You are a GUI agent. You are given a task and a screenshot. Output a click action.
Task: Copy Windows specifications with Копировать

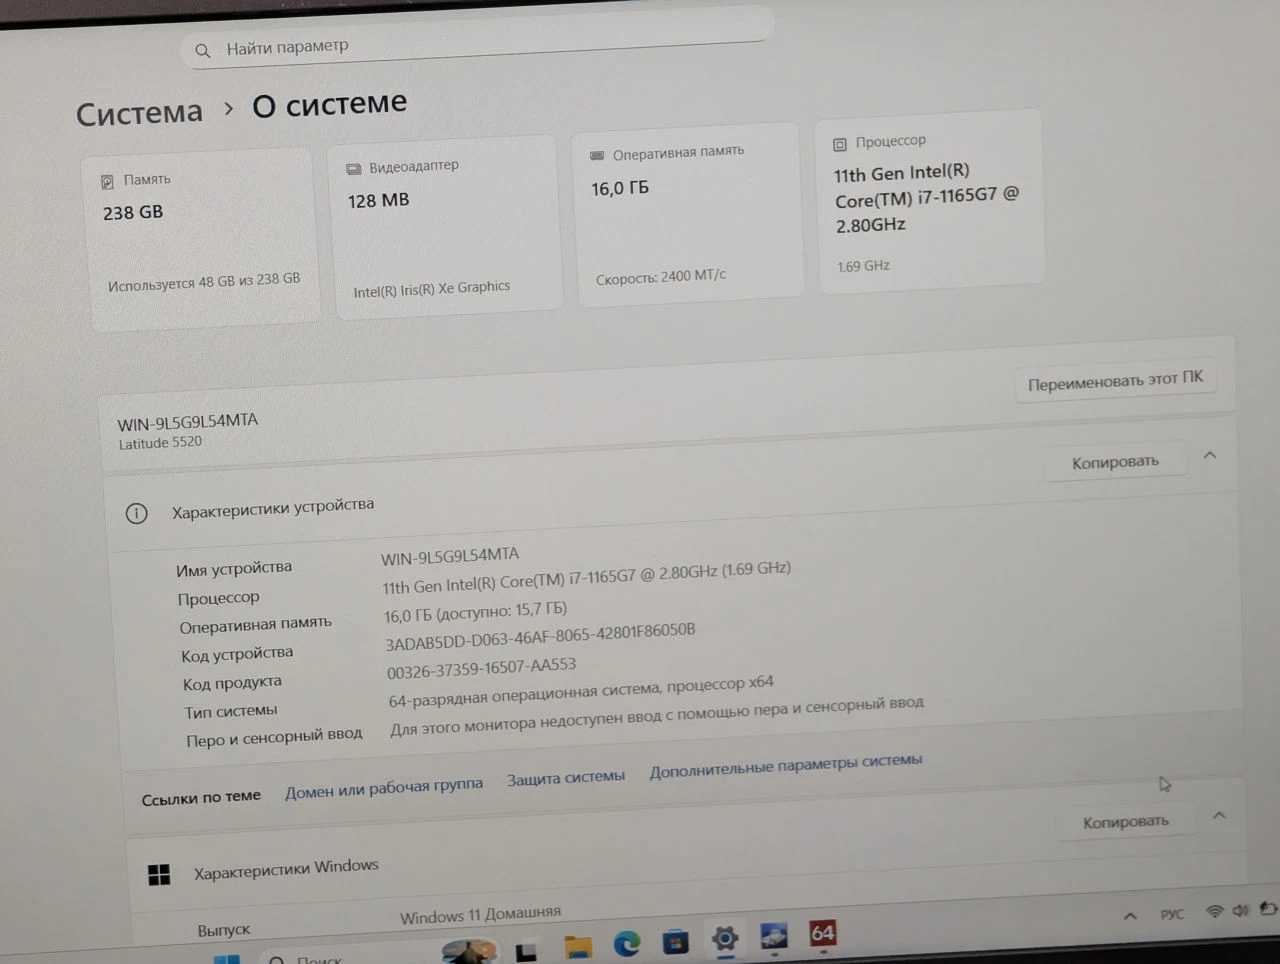[1126, 822]
